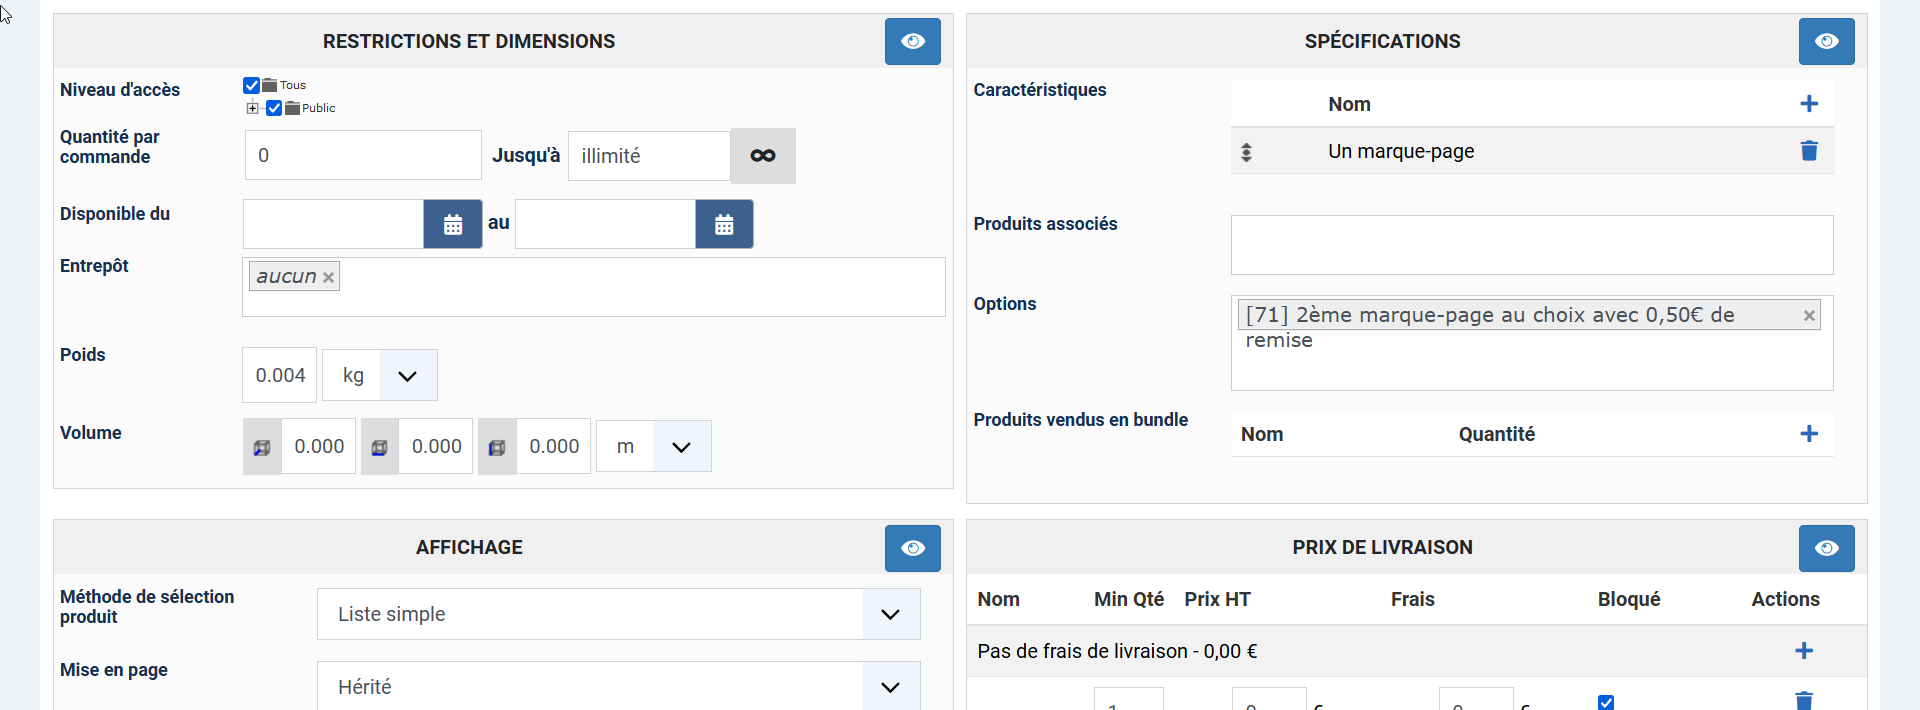Uncheck the 'Public' access level checkbox
The height and width of the screenshot is (710, 1920).
click(274, 108)
